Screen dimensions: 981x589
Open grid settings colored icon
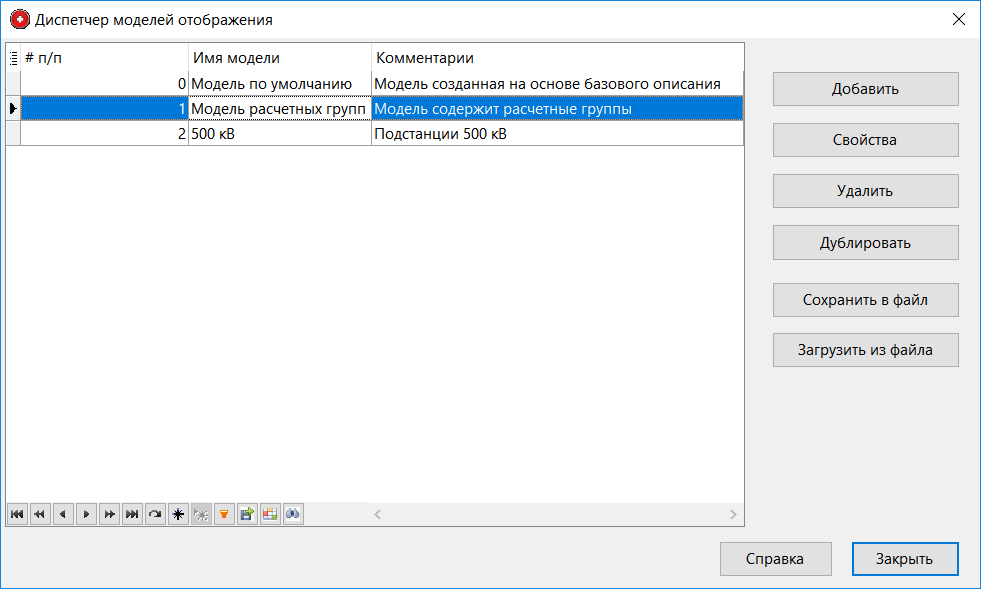click(270, 514)
